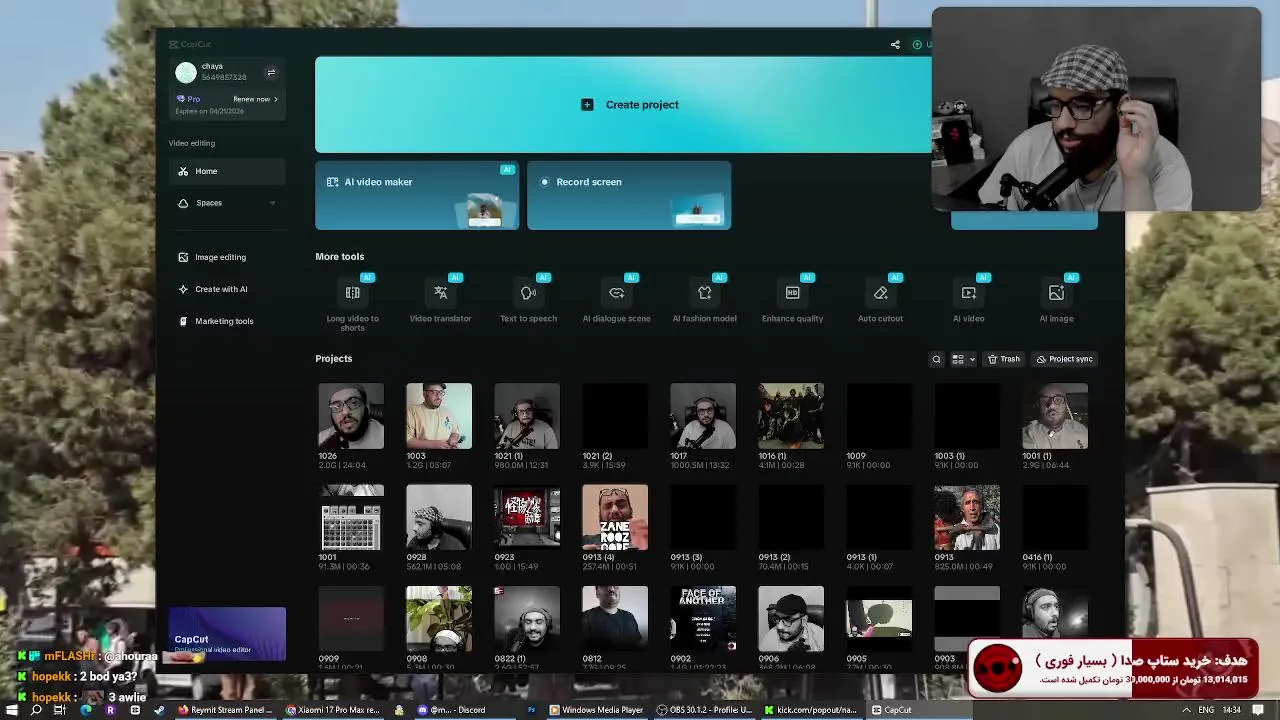Open the AI fashion model tool
Image resolution: width=1280 pixels, height=720 pixels.
pyautogui.click(x=704, y=300)
